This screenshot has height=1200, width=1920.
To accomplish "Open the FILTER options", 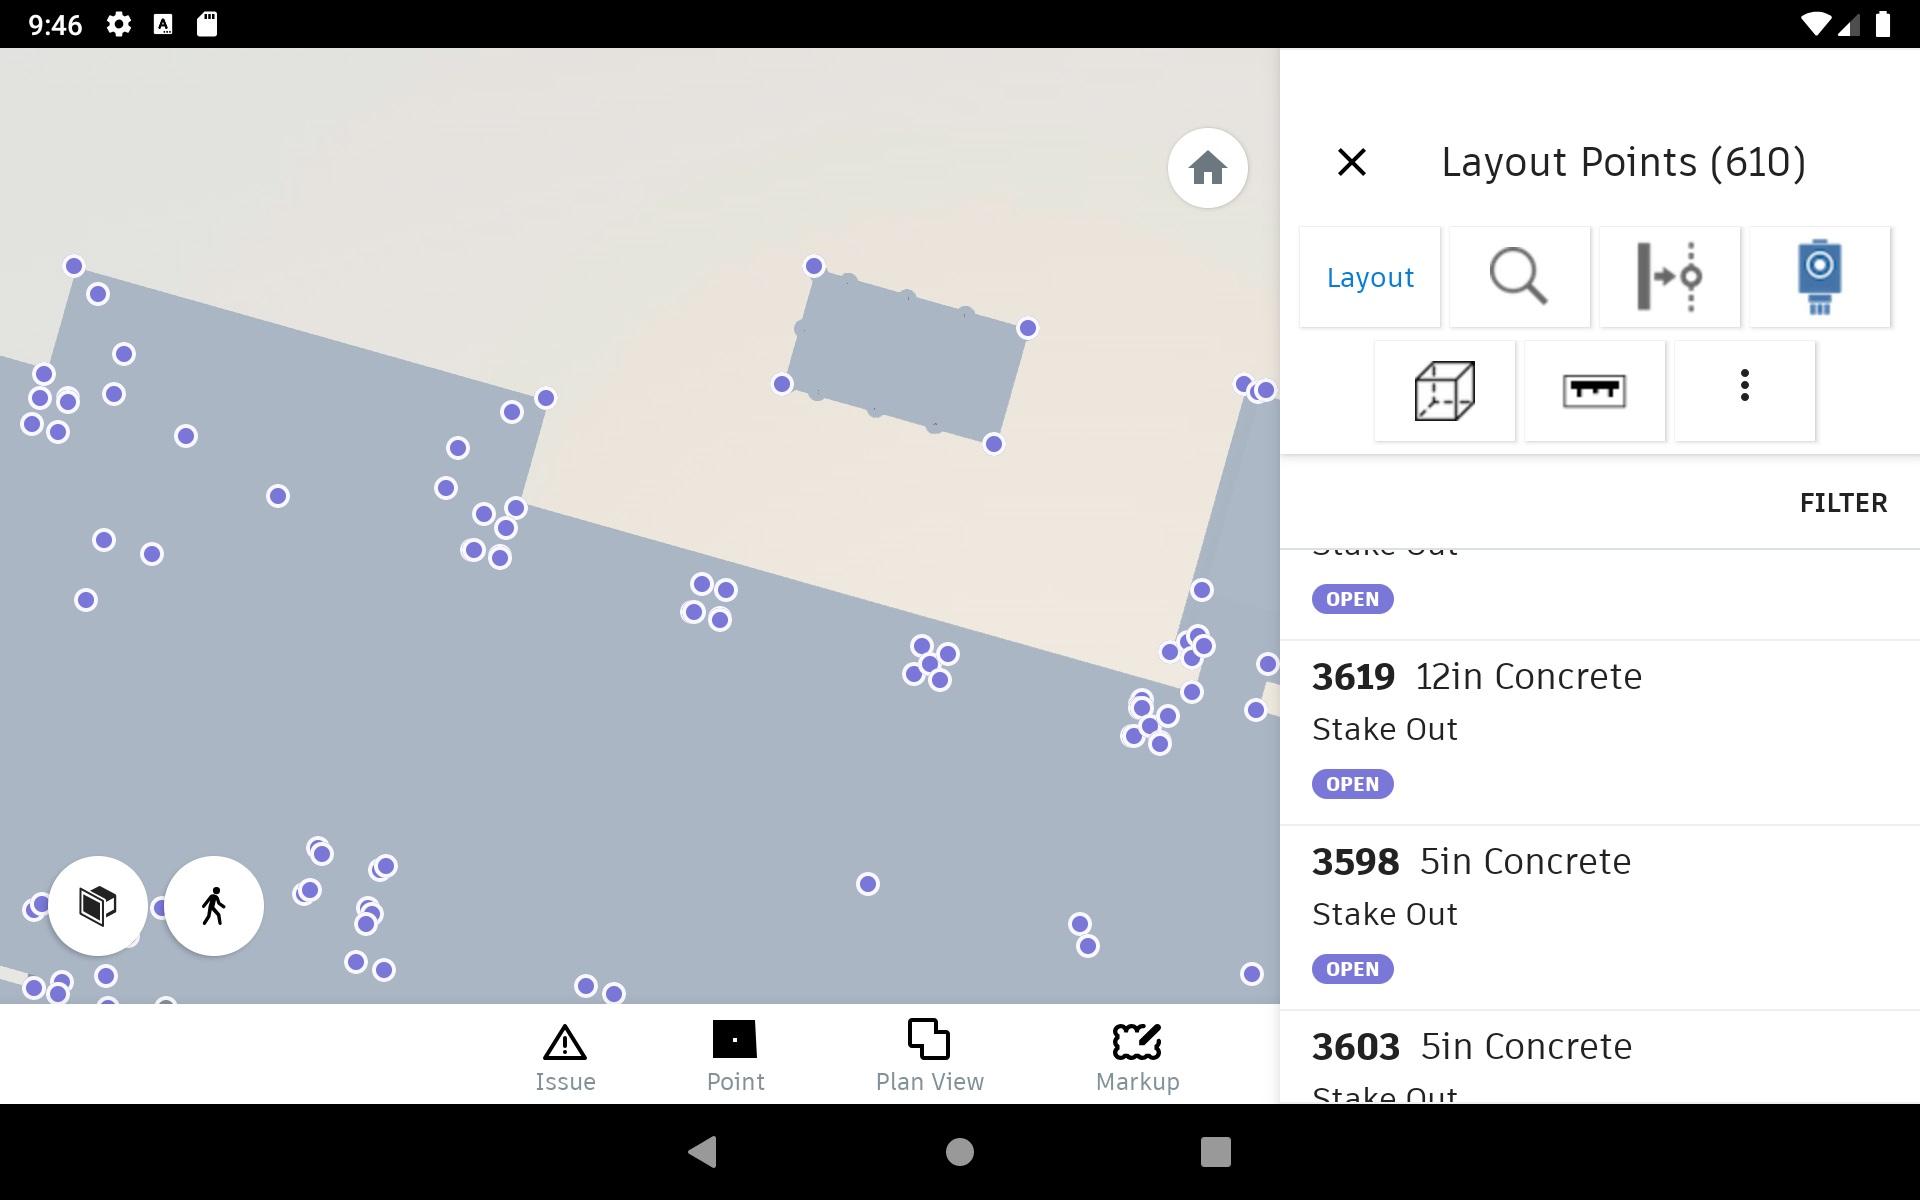I will [x=1843, y=503].
